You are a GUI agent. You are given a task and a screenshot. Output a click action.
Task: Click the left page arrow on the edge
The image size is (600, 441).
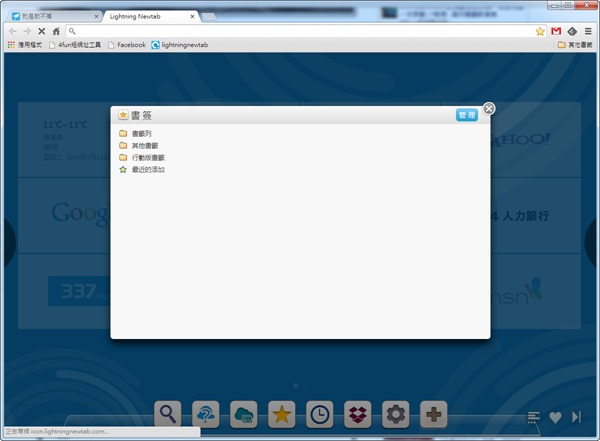tap(9, 242)
